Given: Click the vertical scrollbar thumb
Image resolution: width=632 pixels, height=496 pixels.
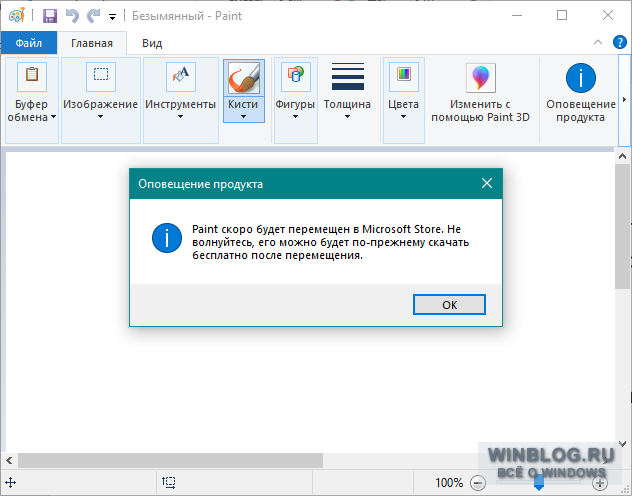Looking at the screenshot, I should [622, 226].
